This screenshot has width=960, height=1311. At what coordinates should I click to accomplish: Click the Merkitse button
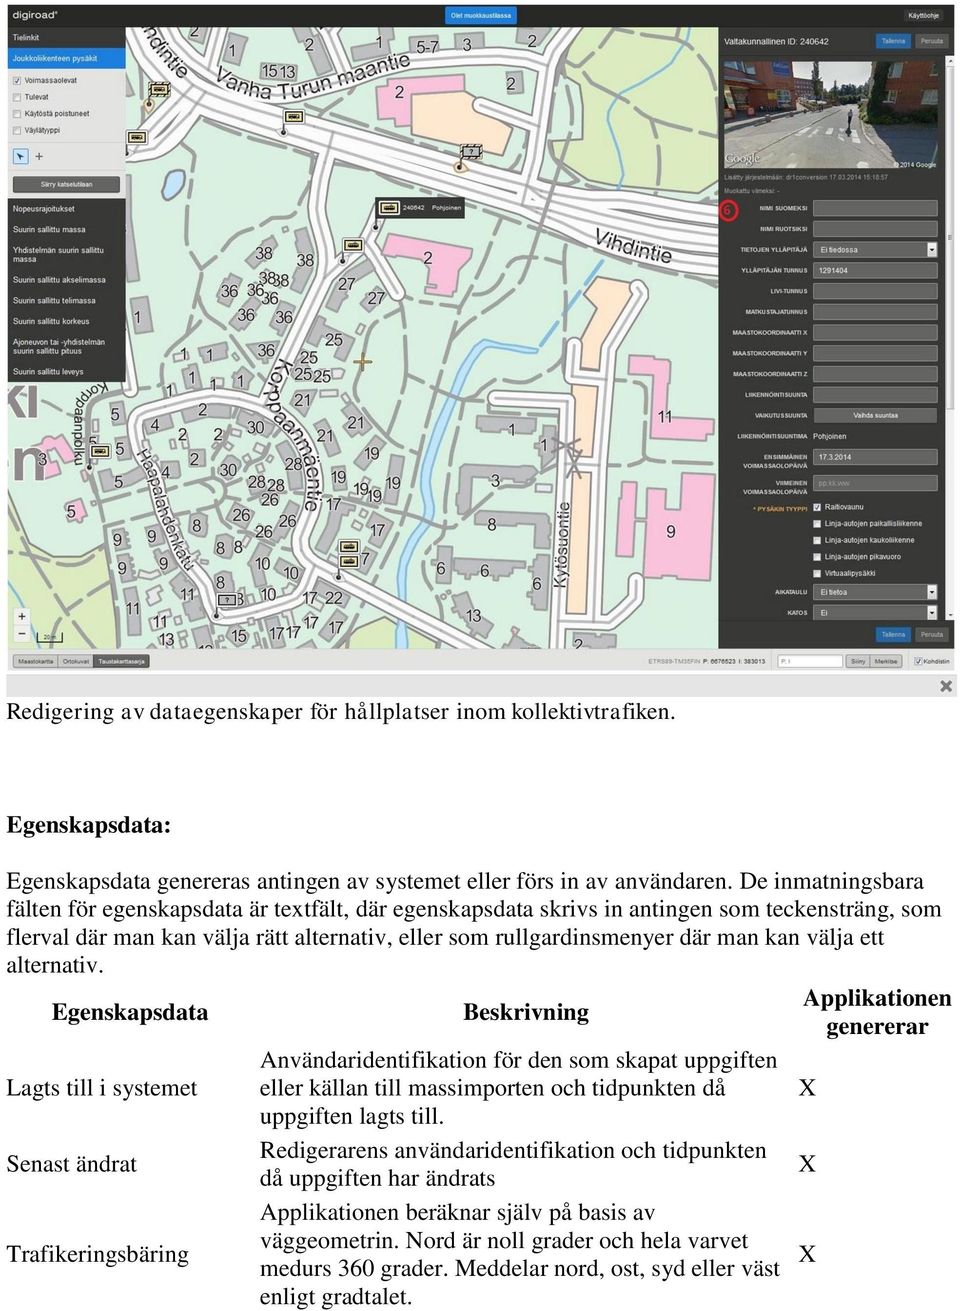coord(886,661)
